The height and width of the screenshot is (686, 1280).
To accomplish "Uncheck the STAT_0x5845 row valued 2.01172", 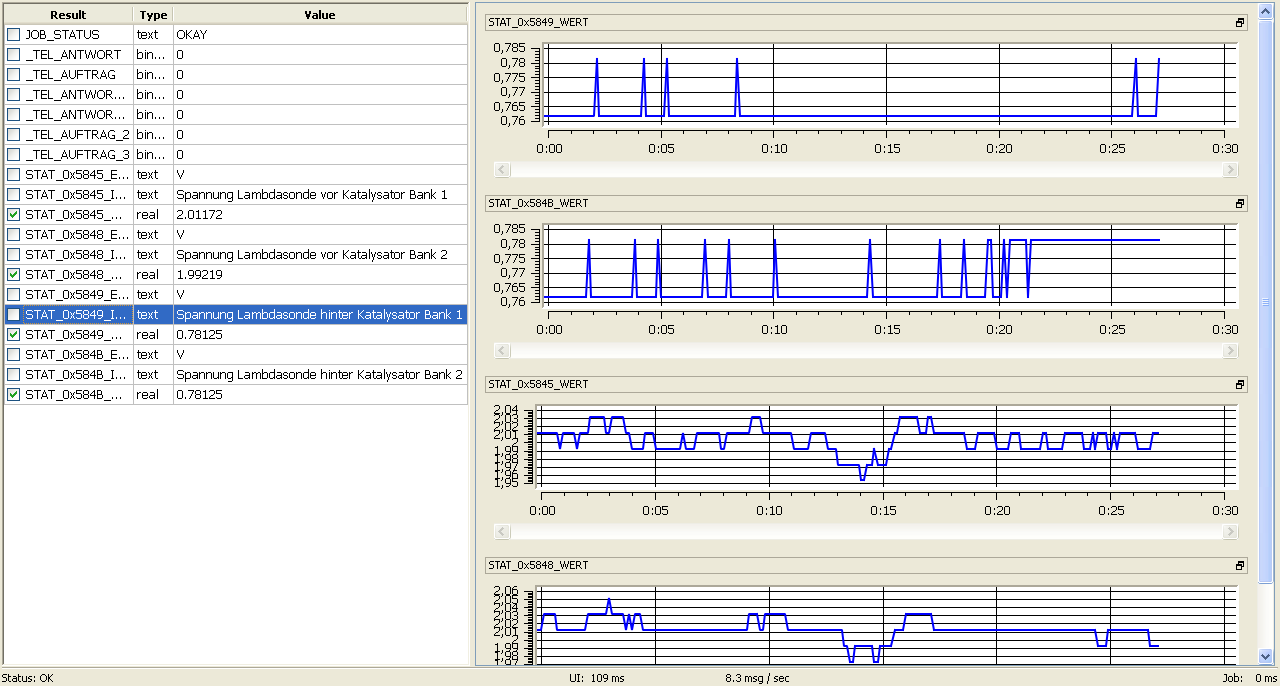I will coord(13,214).
